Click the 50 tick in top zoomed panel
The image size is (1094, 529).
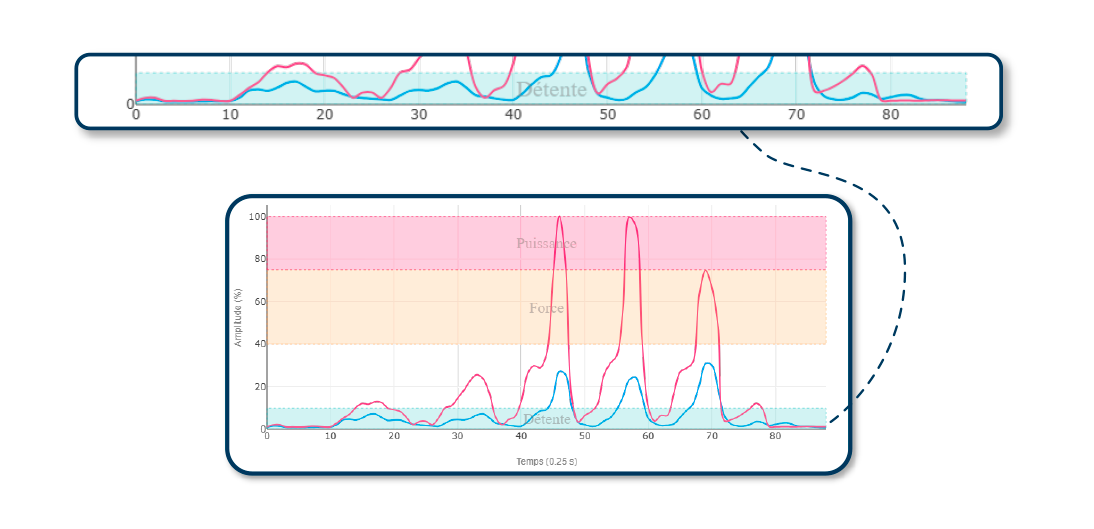click(607, 114)
